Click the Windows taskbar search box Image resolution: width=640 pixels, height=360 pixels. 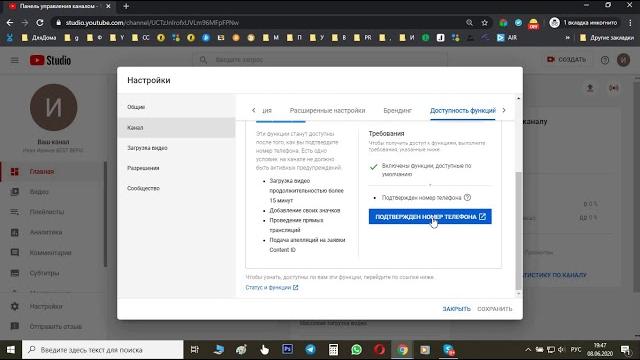[x=103, y=350]
